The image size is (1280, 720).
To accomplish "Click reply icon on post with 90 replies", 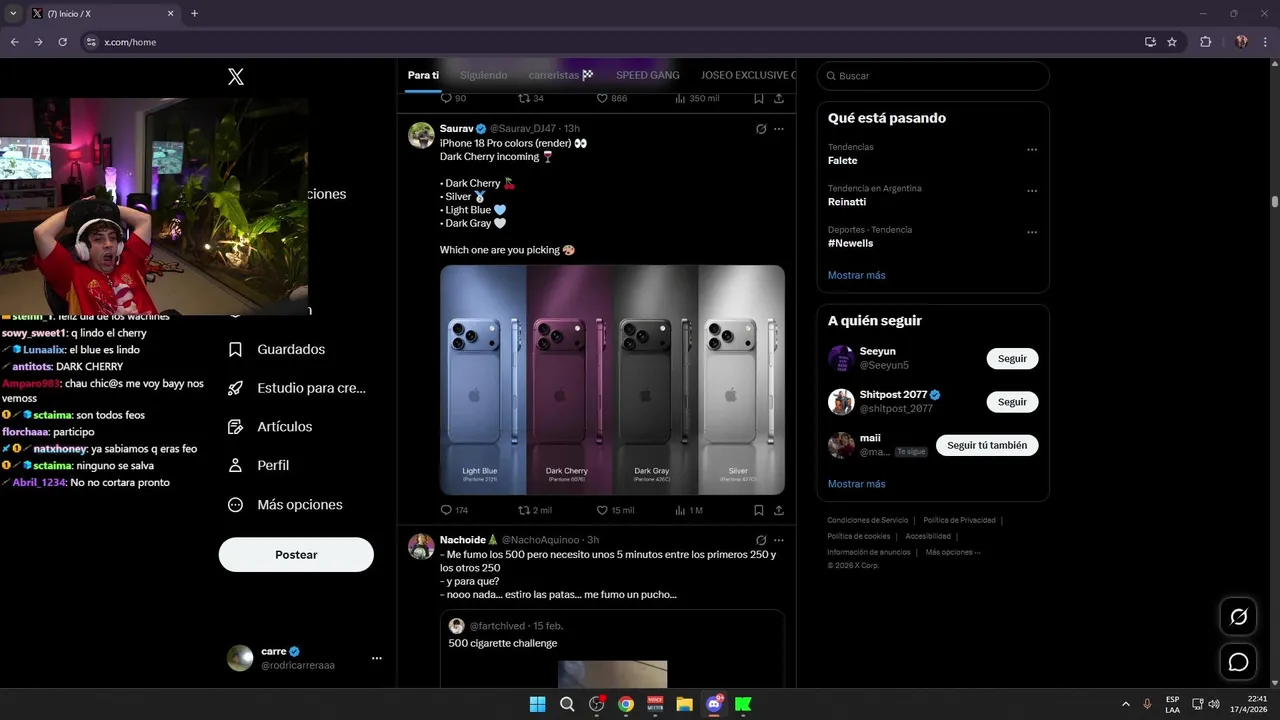I will 453,98.
